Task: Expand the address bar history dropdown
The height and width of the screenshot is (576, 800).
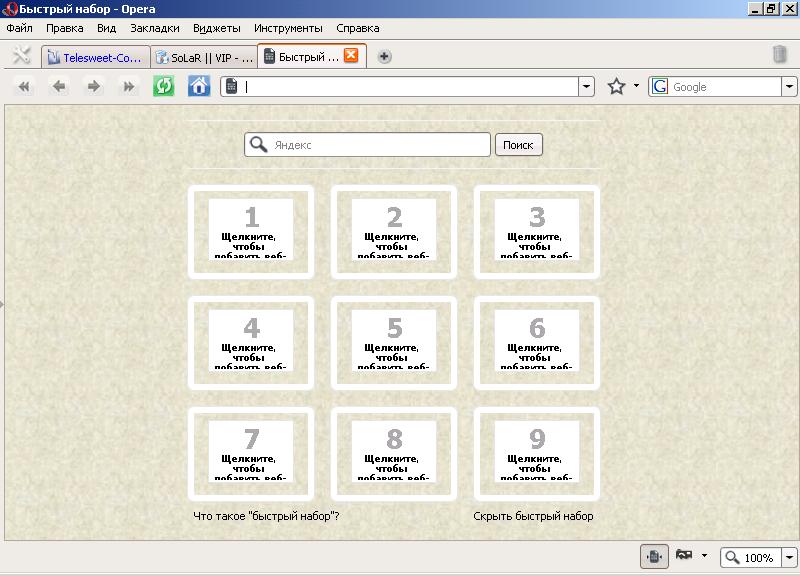Action: 586,87
